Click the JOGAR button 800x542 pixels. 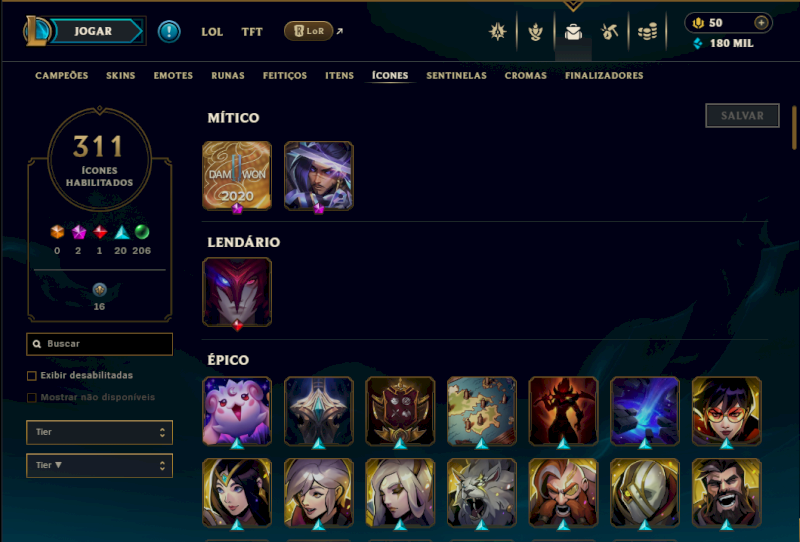point(93,31)
